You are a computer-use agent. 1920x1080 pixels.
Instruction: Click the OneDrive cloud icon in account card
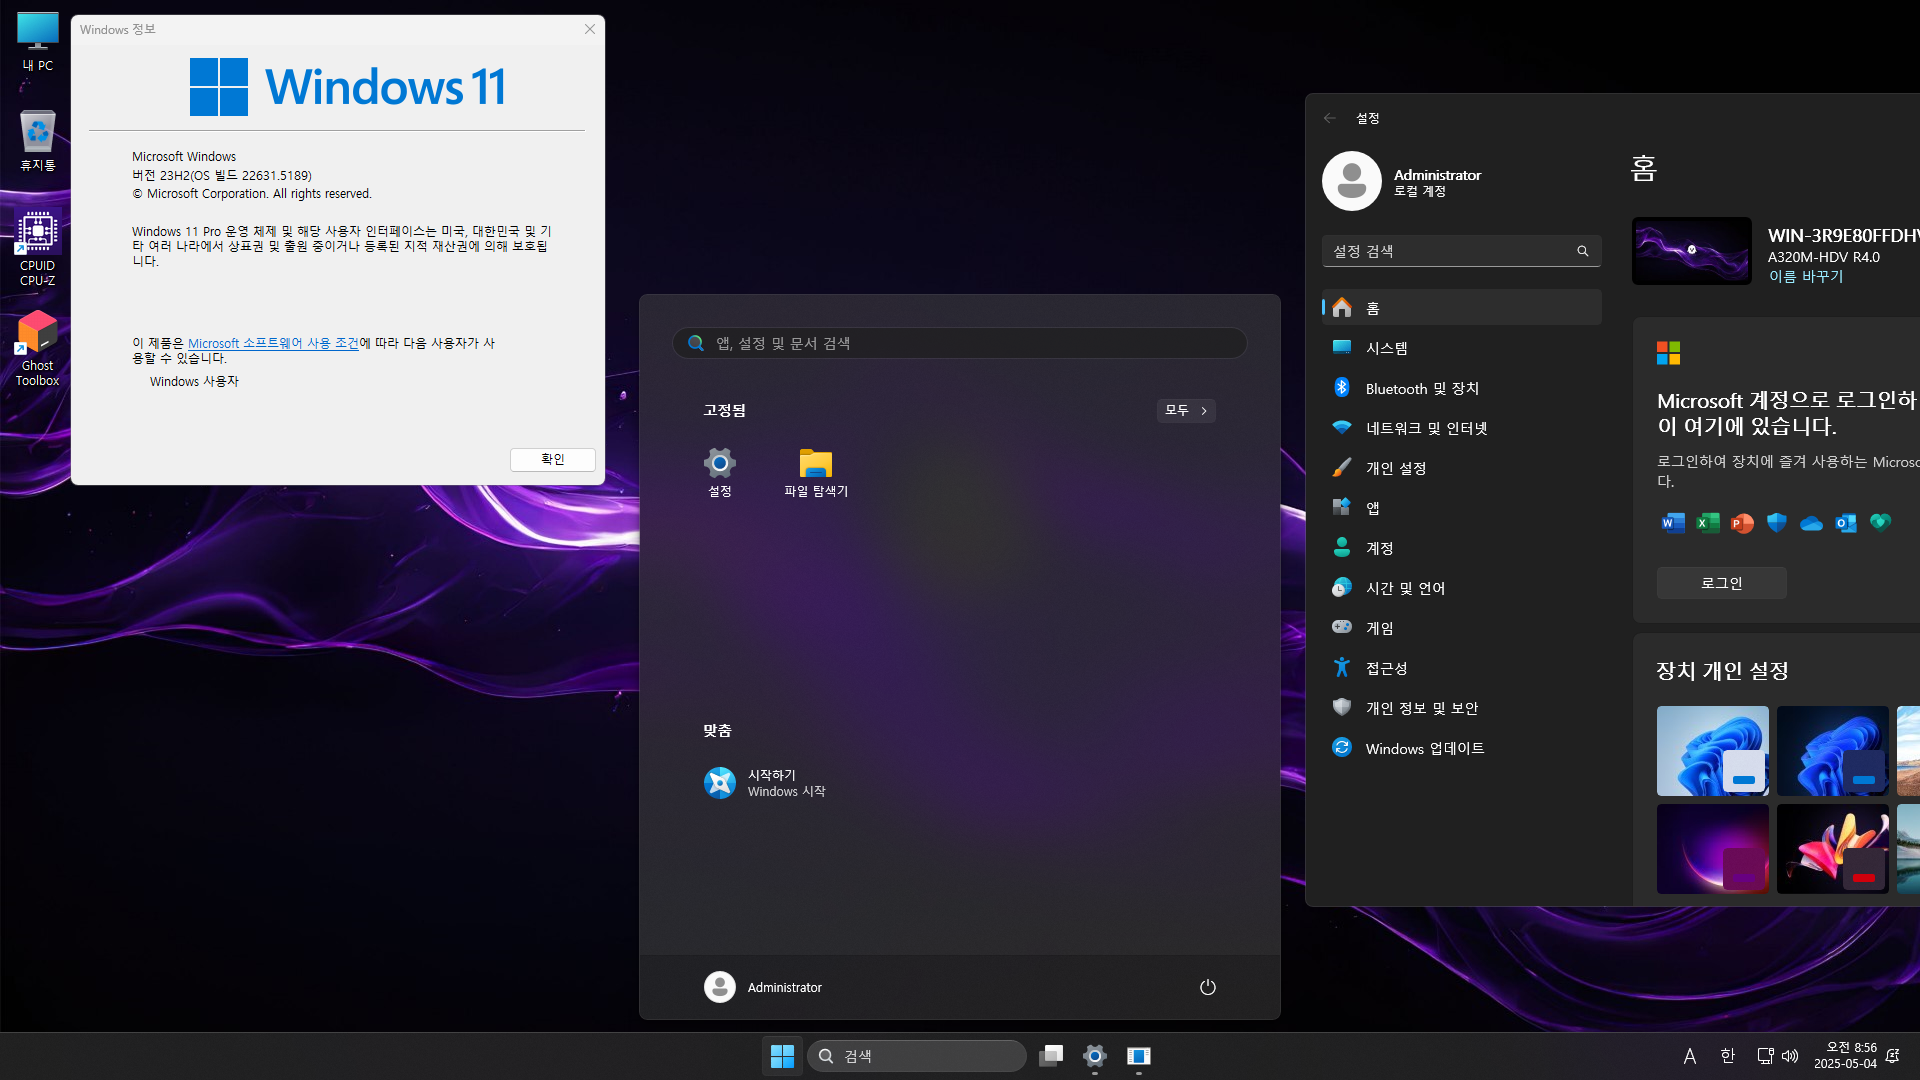pyautogui.click(x=1811, y=523)
